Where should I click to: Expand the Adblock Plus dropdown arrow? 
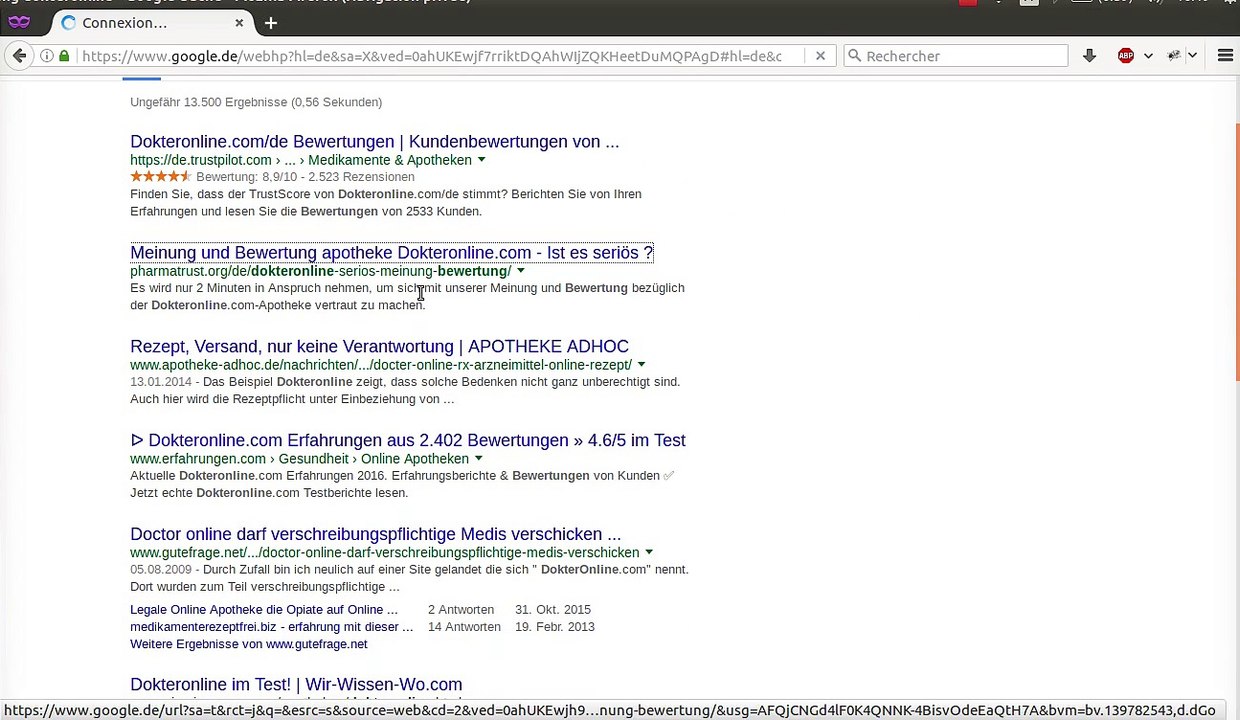1148,56
